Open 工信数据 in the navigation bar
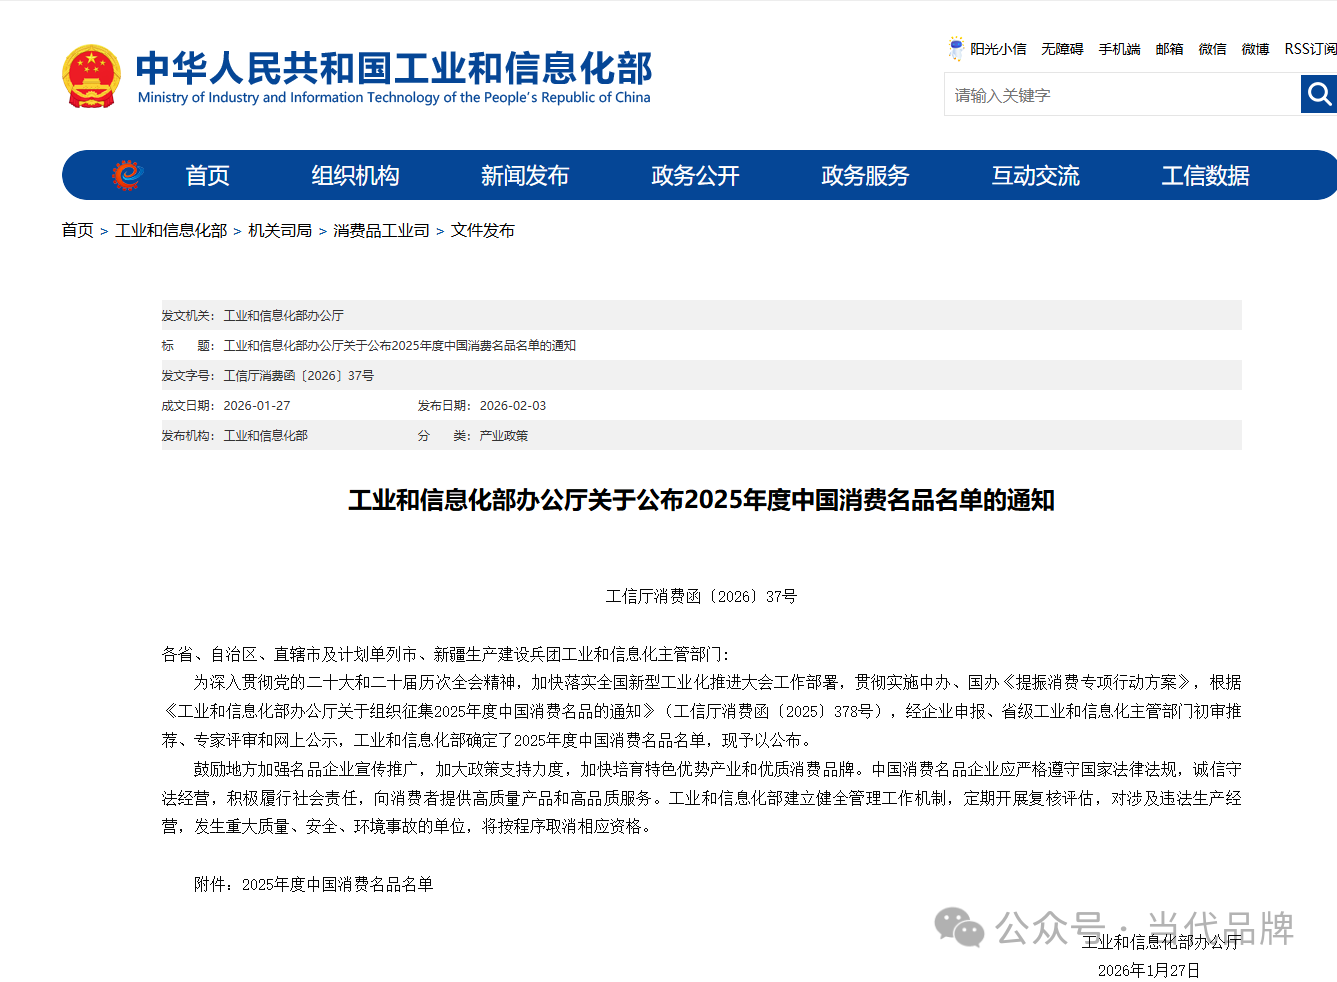 pos(1205,176)
